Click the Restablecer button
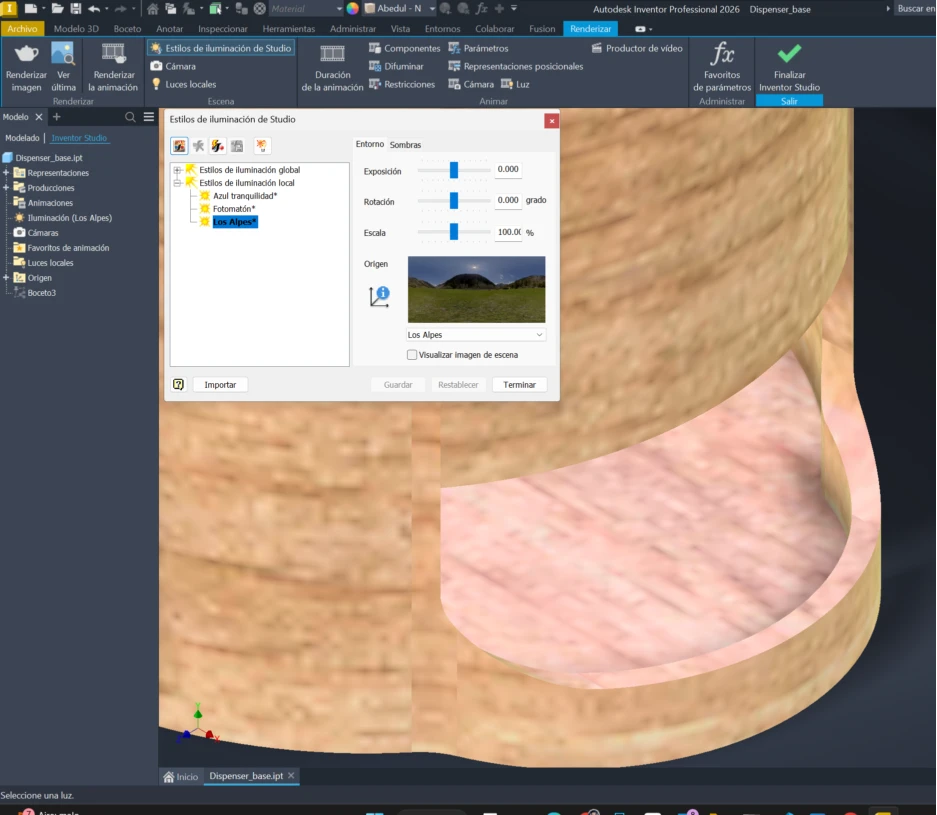 coord(458,385)
